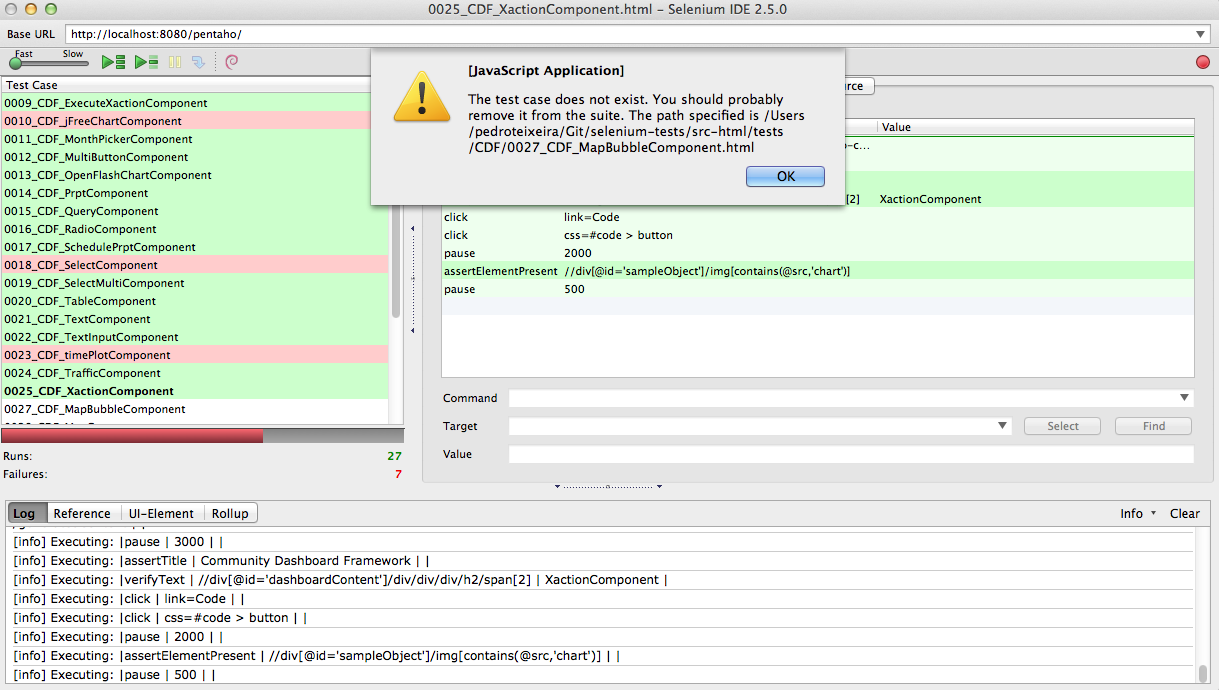Screen dimensions: 1219x690
Task: Select test case 0016_CDF_RadioComponent
Action: [x=195, y=229]
